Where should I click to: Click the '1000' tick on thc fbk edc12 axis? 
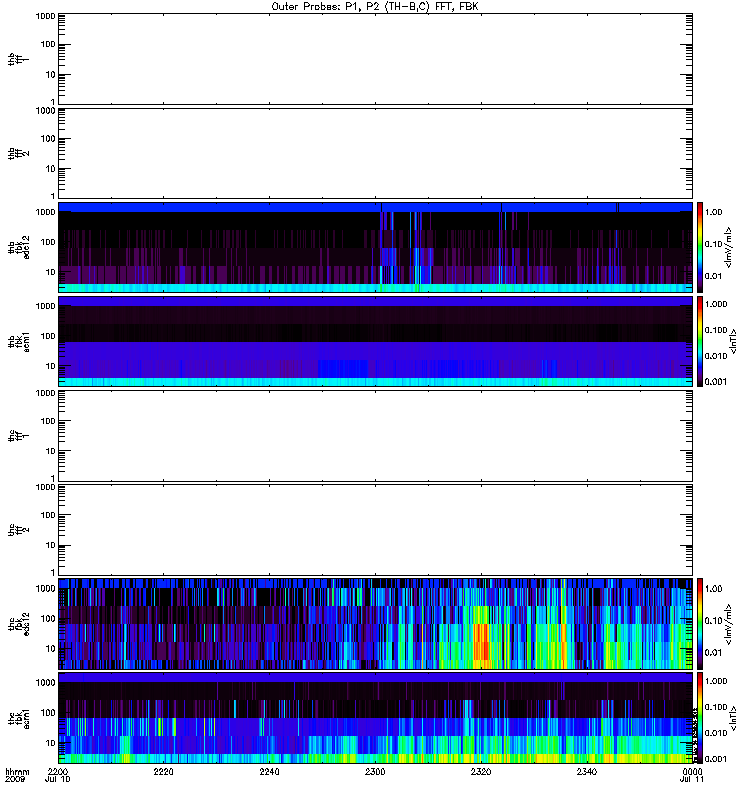45,588
